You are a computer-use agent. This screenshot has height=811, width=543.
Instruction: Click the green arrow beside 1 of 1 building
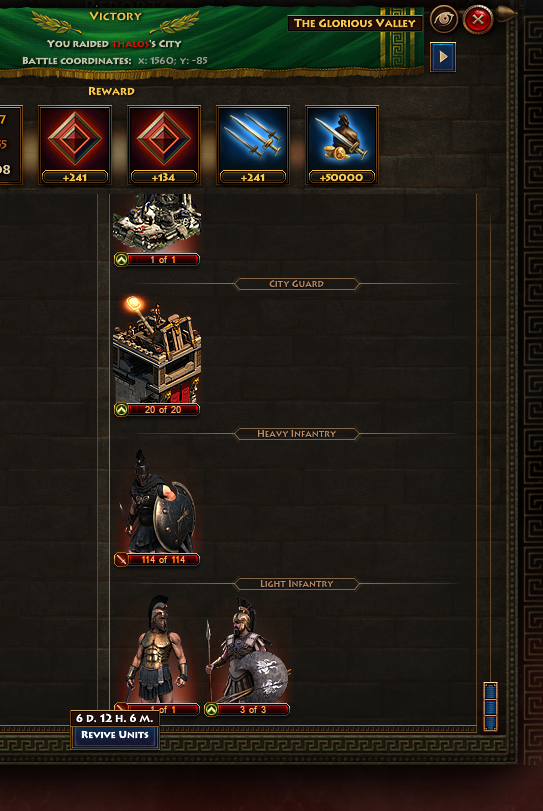121,260
